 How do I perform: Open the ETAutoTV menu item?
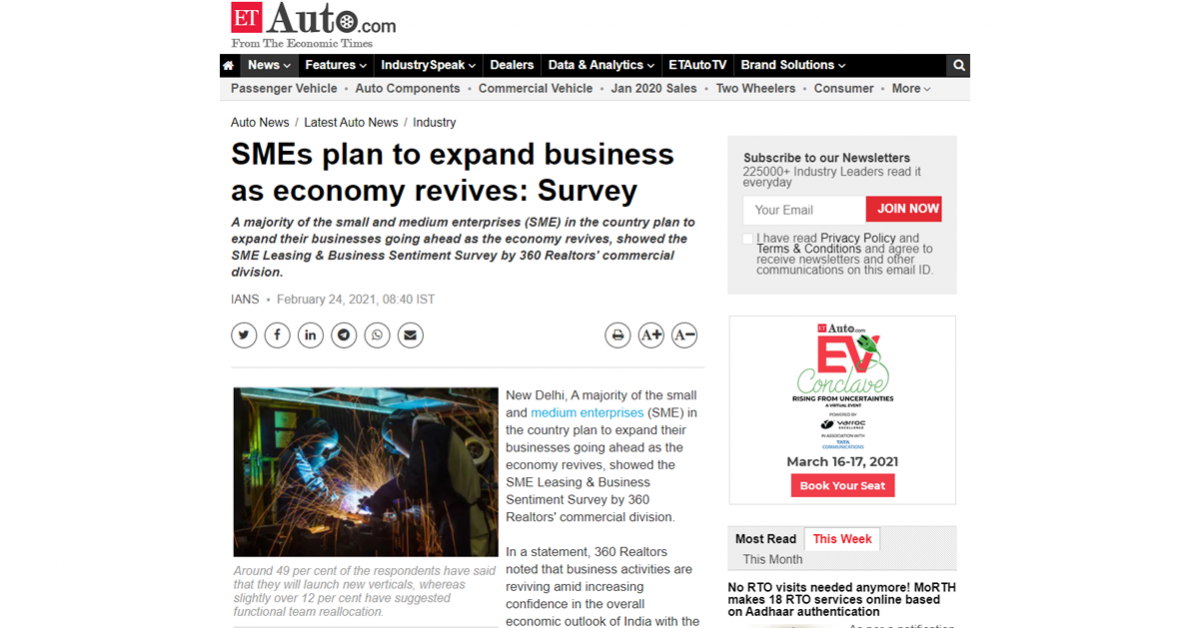[x=698, y=65]
